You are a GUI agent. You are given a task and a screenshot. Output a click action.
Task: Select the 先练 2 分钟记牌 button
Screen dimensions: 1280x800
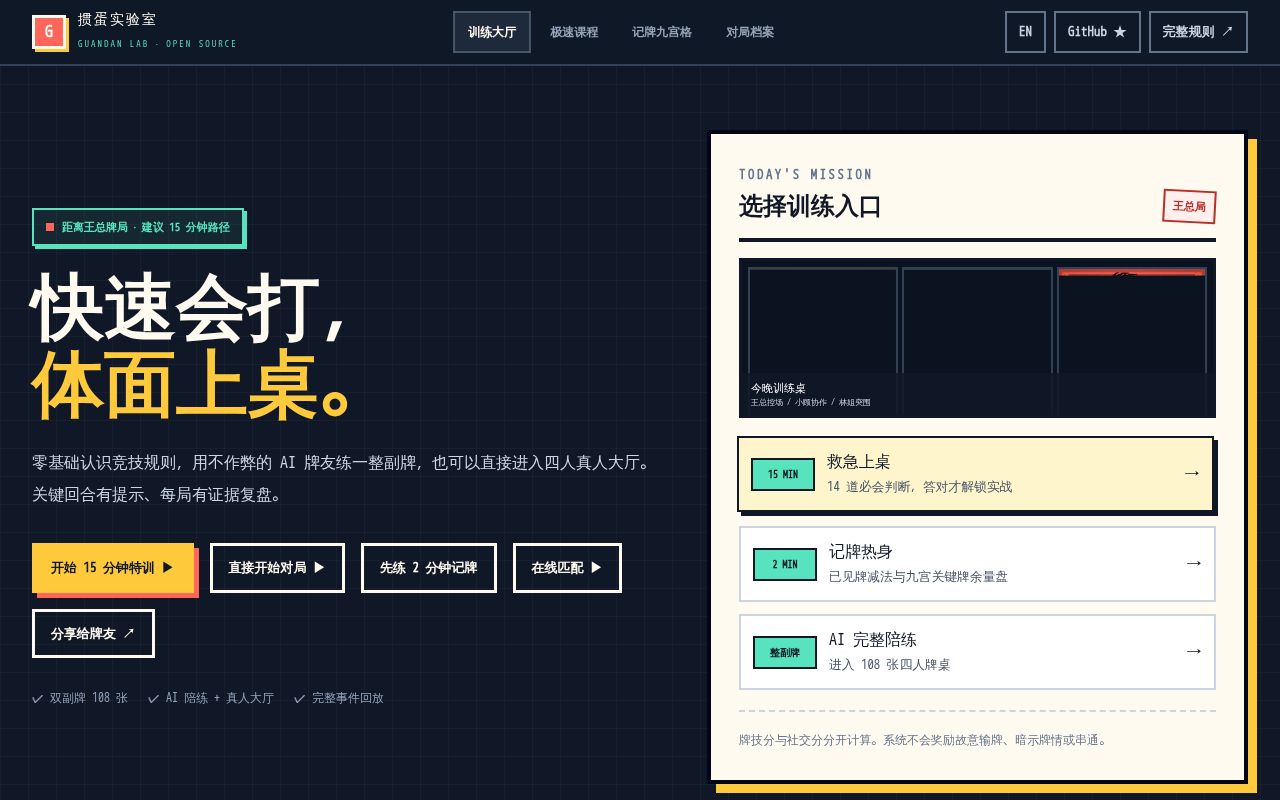[428, 568]
